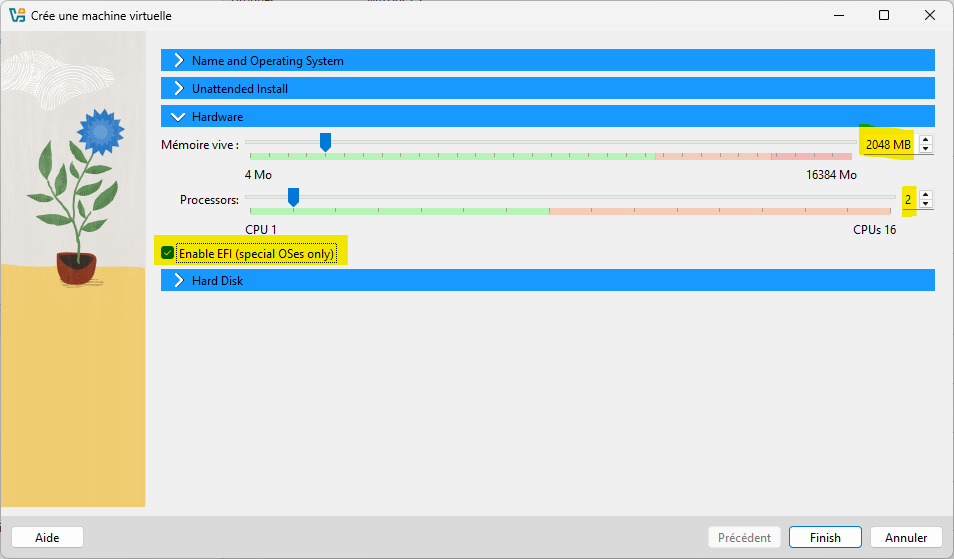Click the Processors slider handle
Viewport: 954px width, 559px height.
point(293,197)
